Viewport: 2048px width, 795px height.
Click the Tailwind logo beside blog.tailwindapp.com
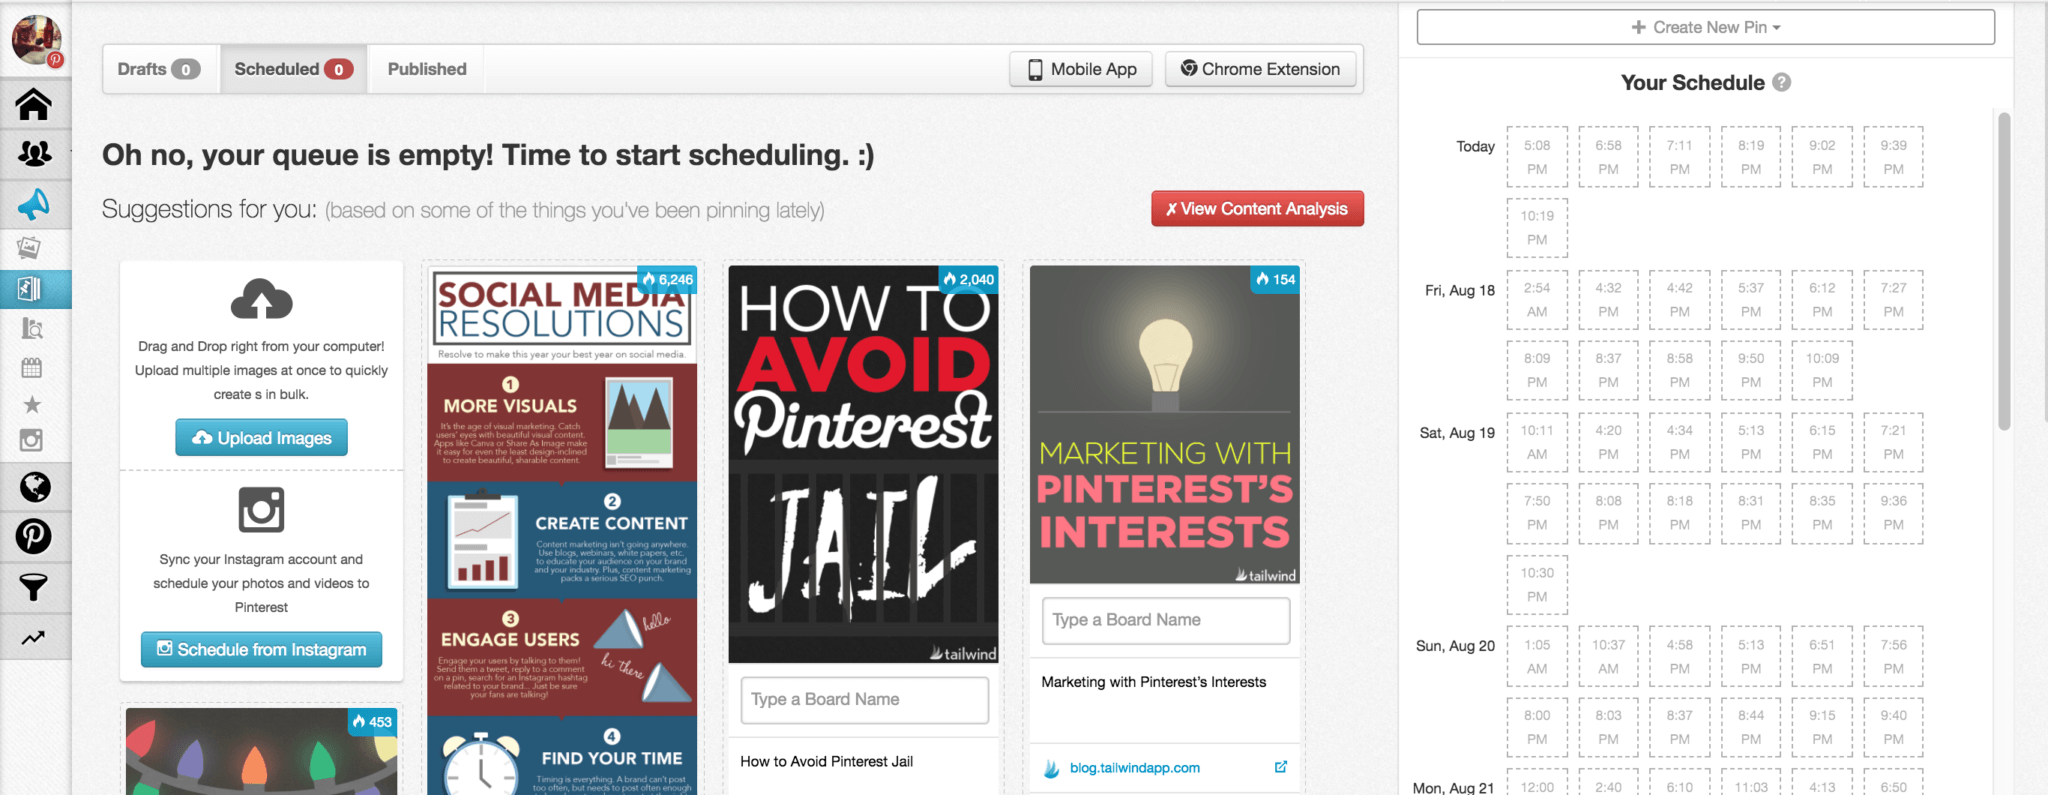point(1051,768)
